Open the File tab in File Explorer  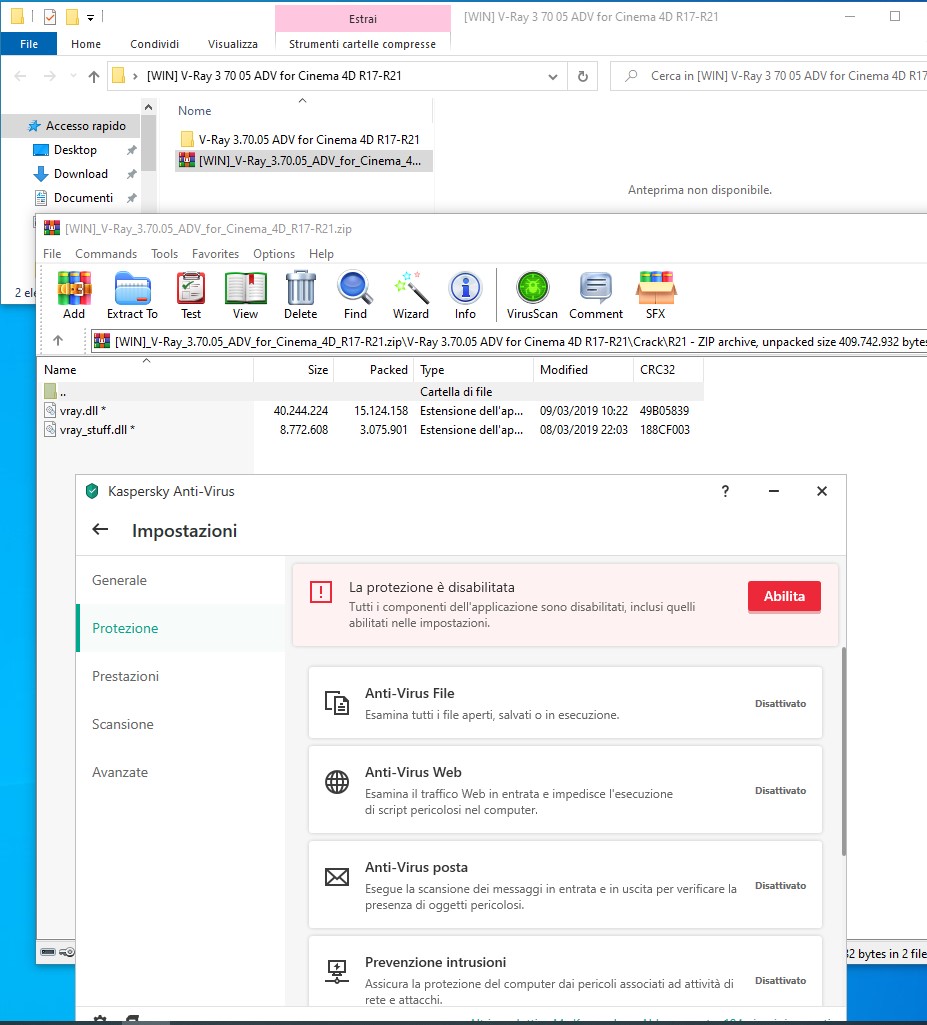[29, 44]
